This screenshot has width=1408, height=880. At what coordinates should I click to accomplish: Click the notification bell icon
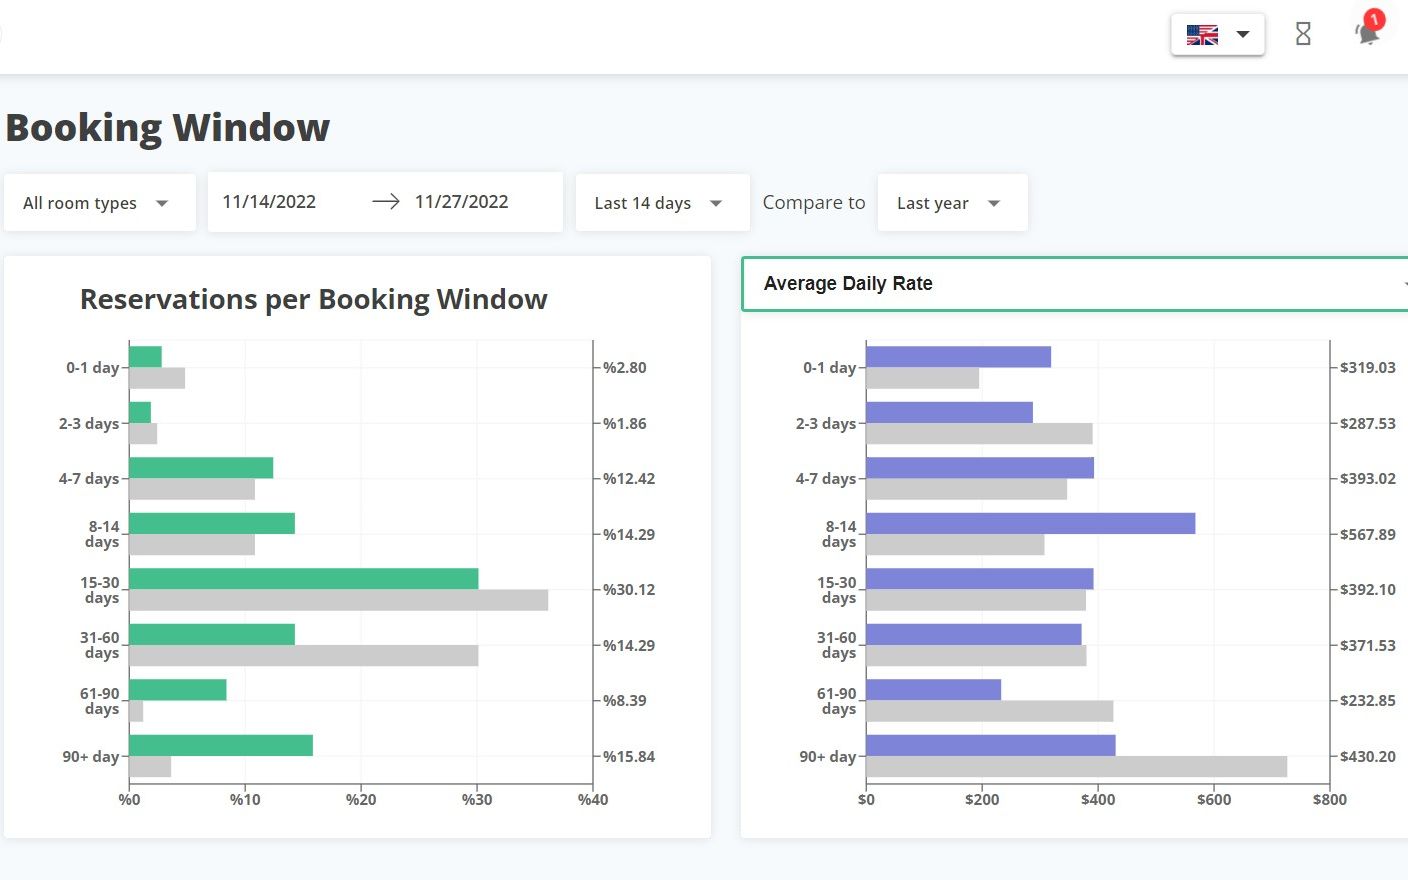(1366, 35)
